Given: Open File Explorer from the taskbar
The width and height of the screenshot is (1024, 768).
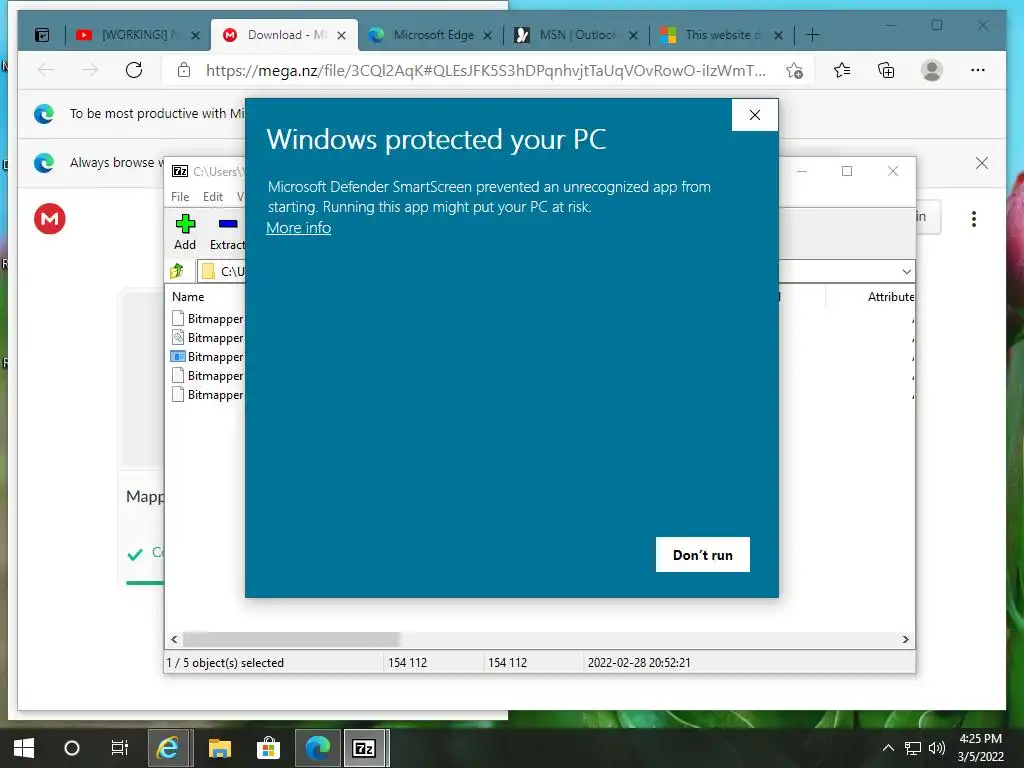Looking at the screenshot, I should coord(219,748).
